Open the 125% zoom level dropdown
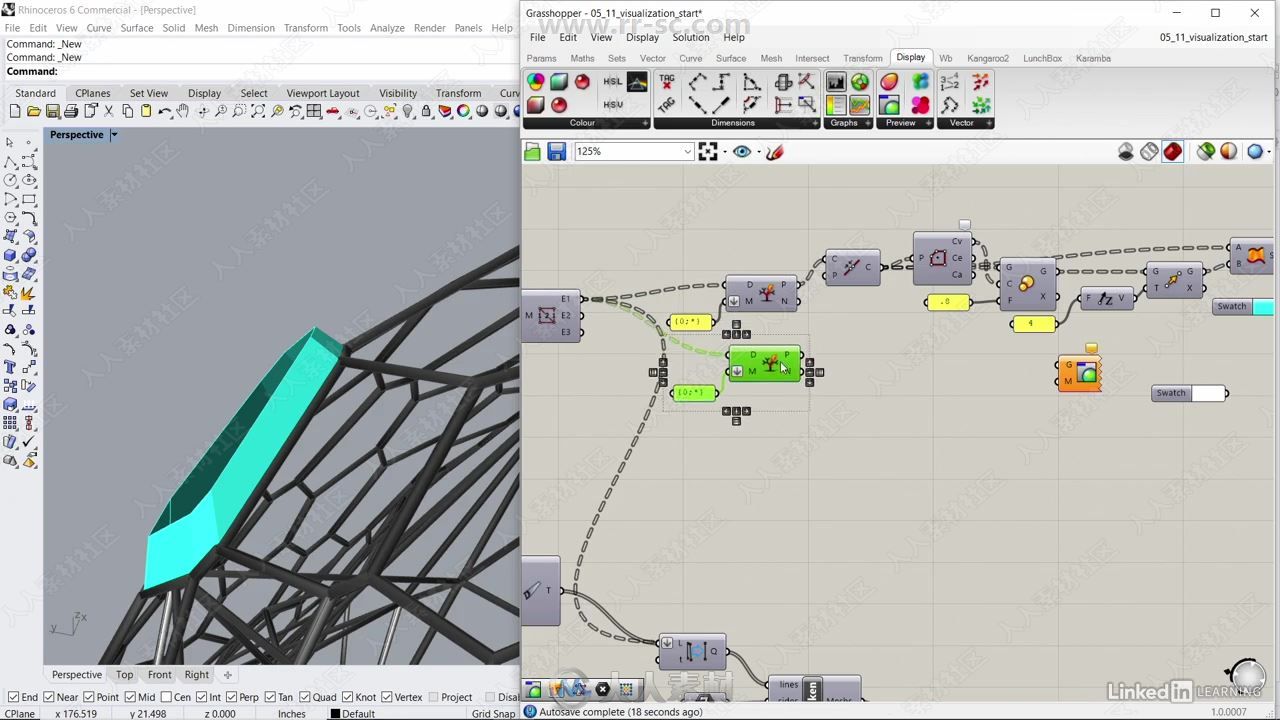 (x=688, y=151)
